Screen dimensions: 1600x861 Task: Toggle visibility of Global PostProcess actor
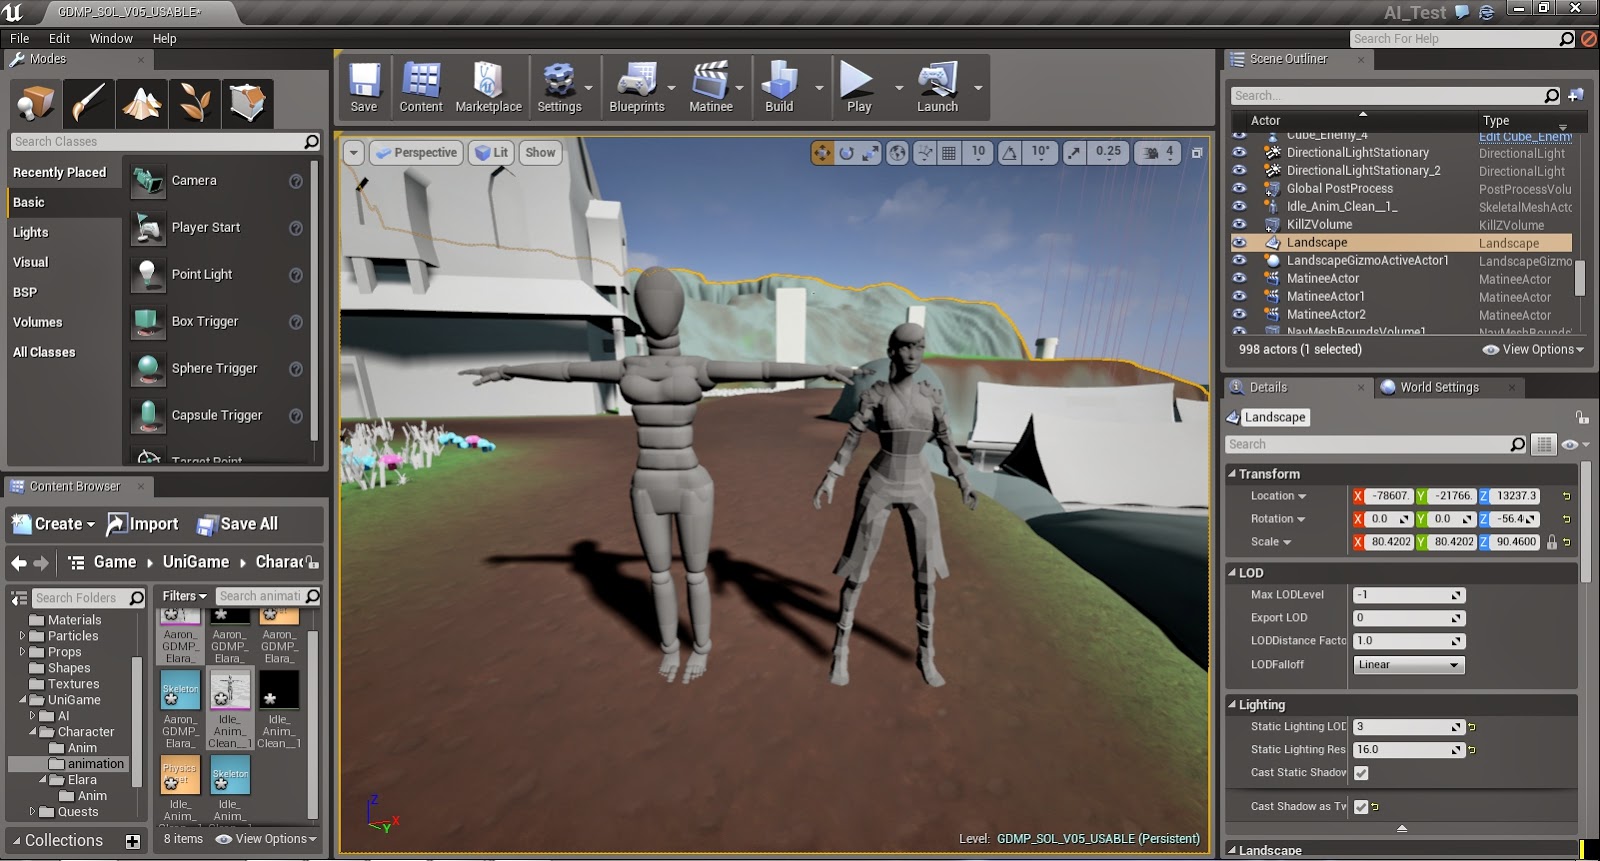1240,189
